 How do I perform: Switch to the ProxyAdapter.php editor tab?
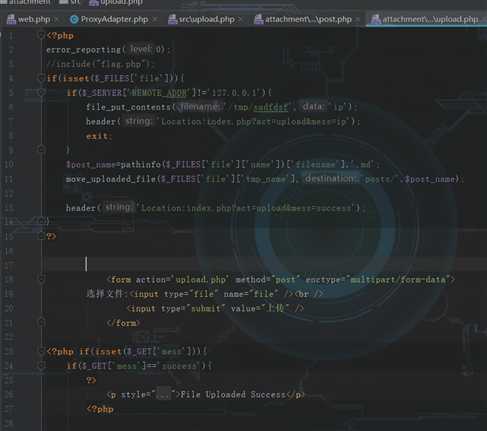click(x=114, y=19)
